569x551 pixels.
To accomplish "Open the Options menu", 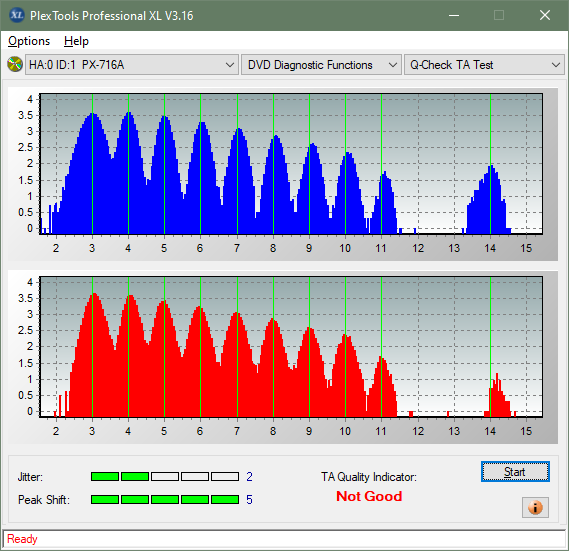I will pyautogui.click(x=29, y=41).
